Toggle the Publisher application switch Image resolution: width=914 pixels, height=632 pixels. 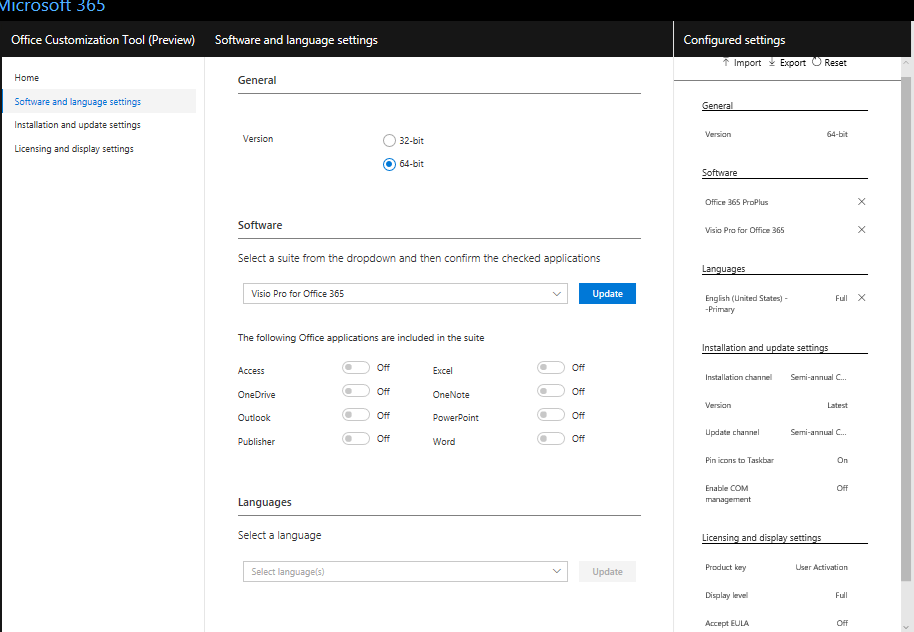tap(356, 438)
